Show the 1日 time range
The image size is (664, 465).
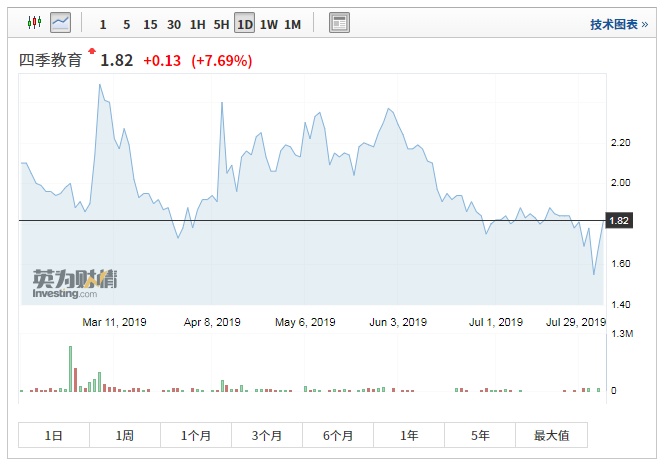[54, 435]
